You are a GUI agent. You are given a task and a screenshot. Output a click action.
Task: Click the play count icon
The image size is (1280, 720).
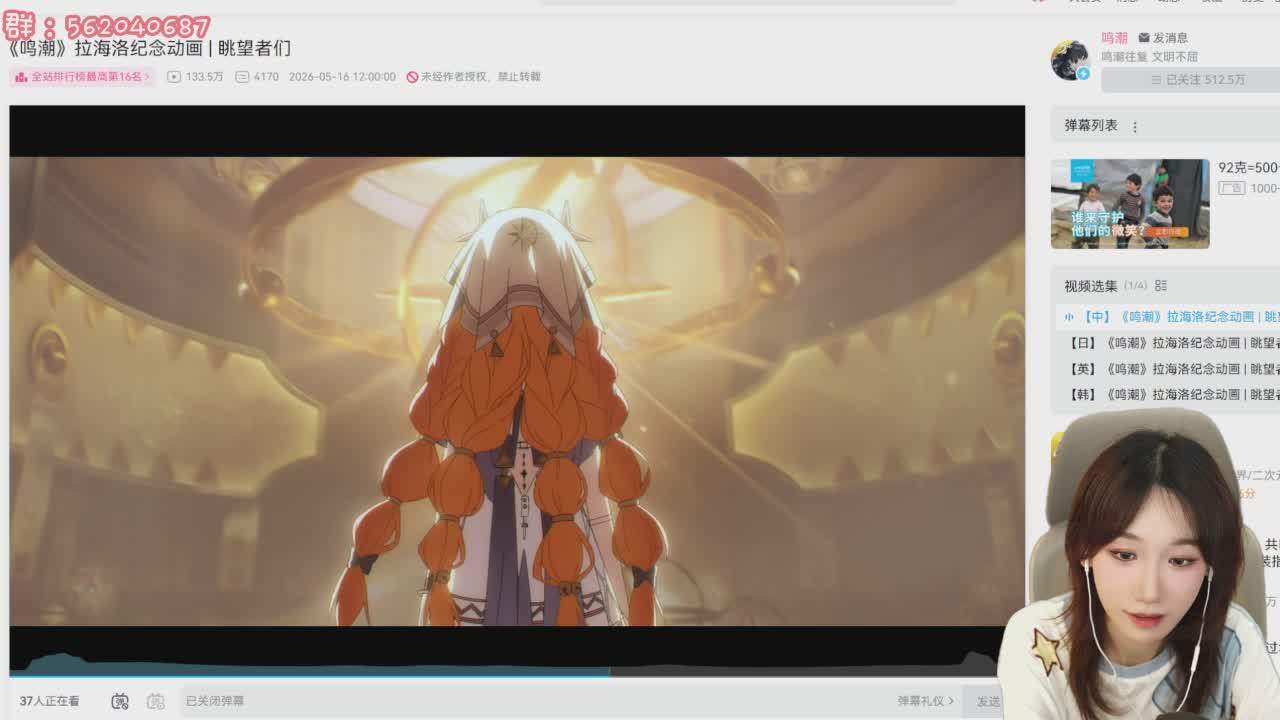174,77
